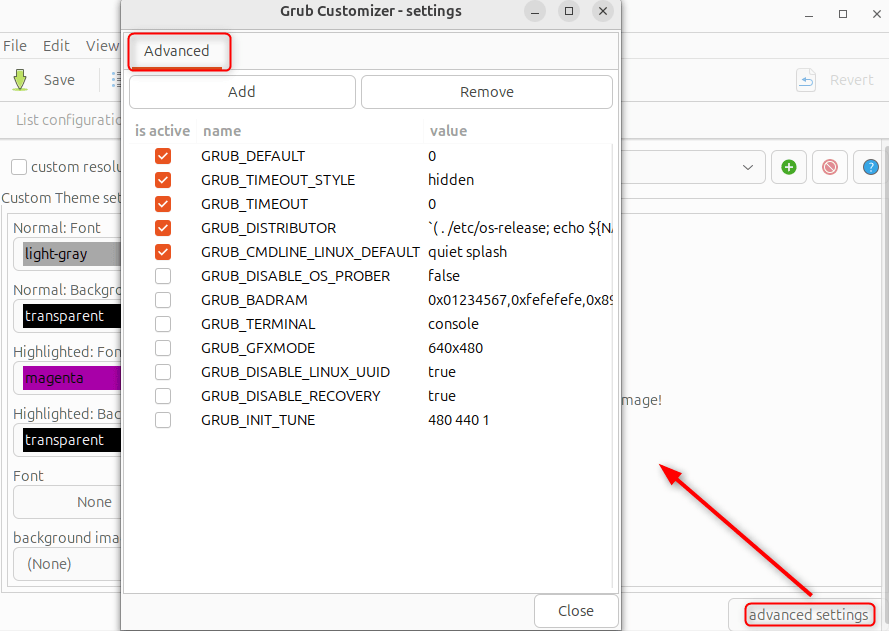Viewport: 889px width, 631px height.
Task: Enable GRUB_DISABLE_OS_PROBER checkbox
Action: (163, 276)
